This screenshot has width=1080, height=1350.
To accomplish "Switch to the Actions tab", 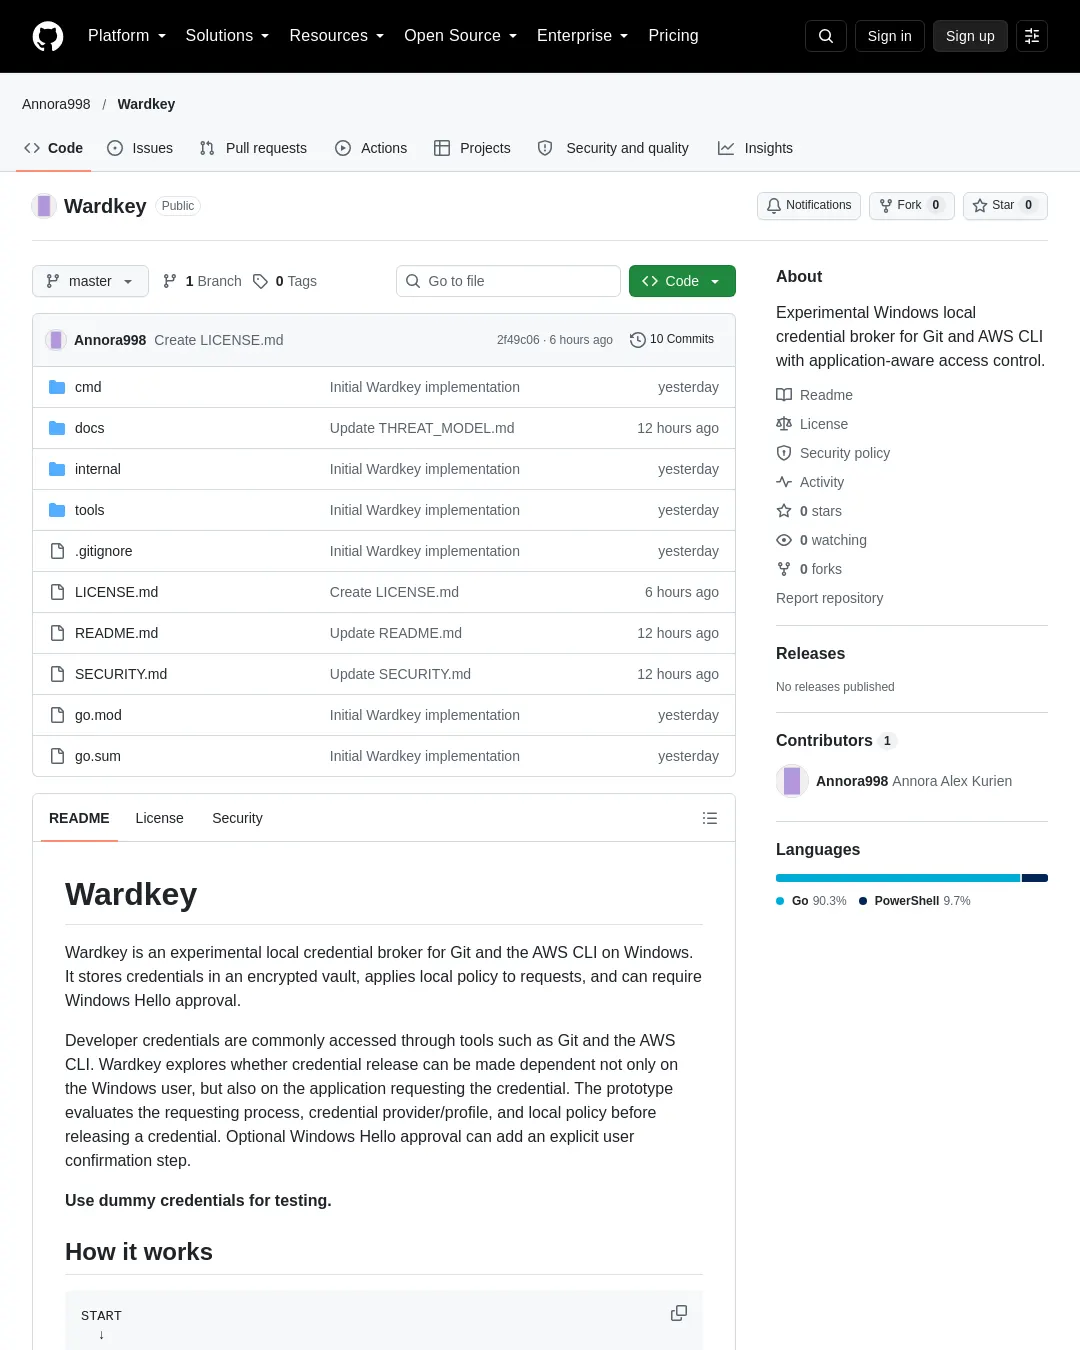I will [x=371, y=148].
